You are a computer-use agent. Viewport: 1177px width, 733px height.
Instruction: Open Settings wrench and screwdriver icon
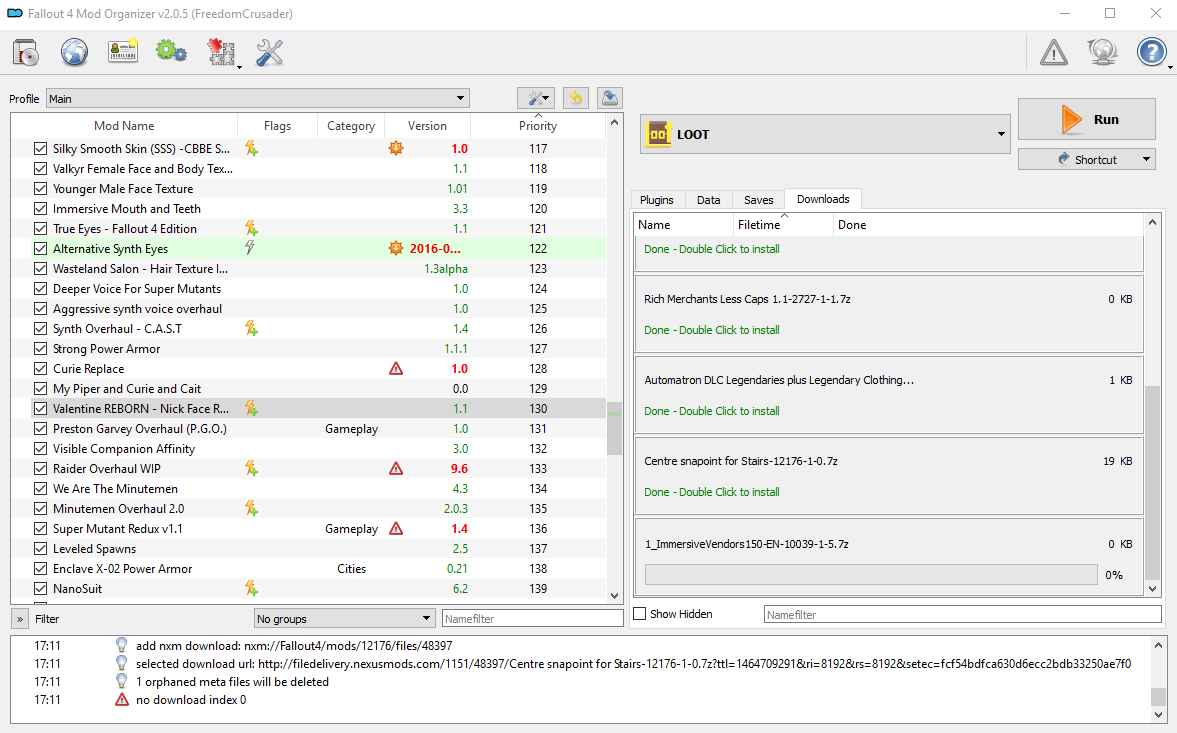pos(269,53)
